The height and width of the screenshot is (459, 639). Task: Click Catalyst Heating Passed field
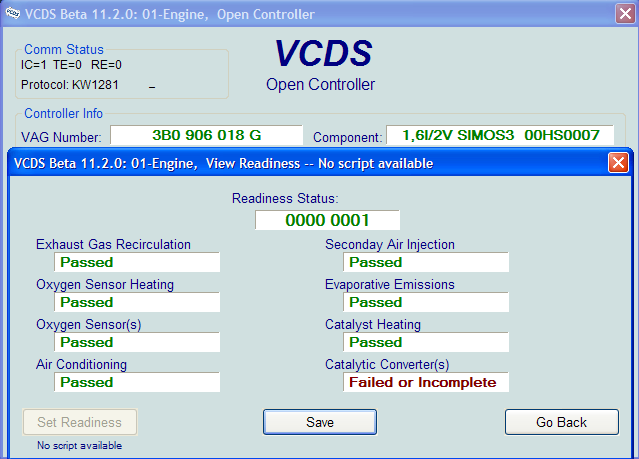pyautogui.click(x=426, y=342)
